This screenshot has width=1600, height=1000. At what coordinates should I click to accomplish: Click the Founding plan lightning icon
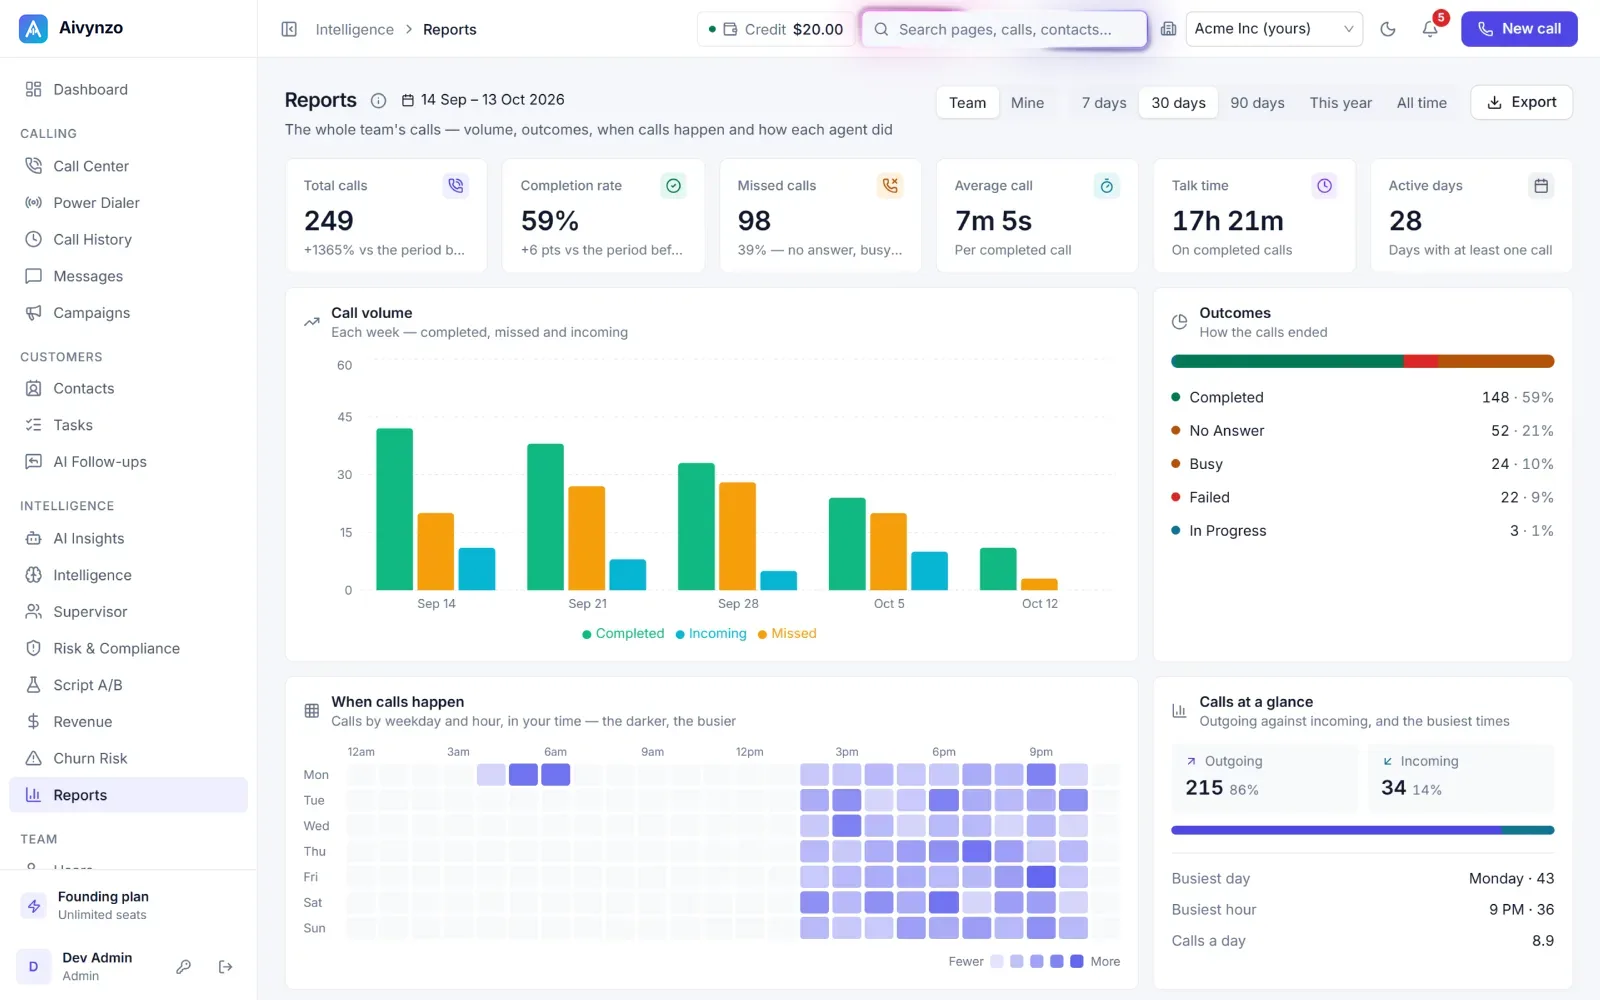(34, 905)
